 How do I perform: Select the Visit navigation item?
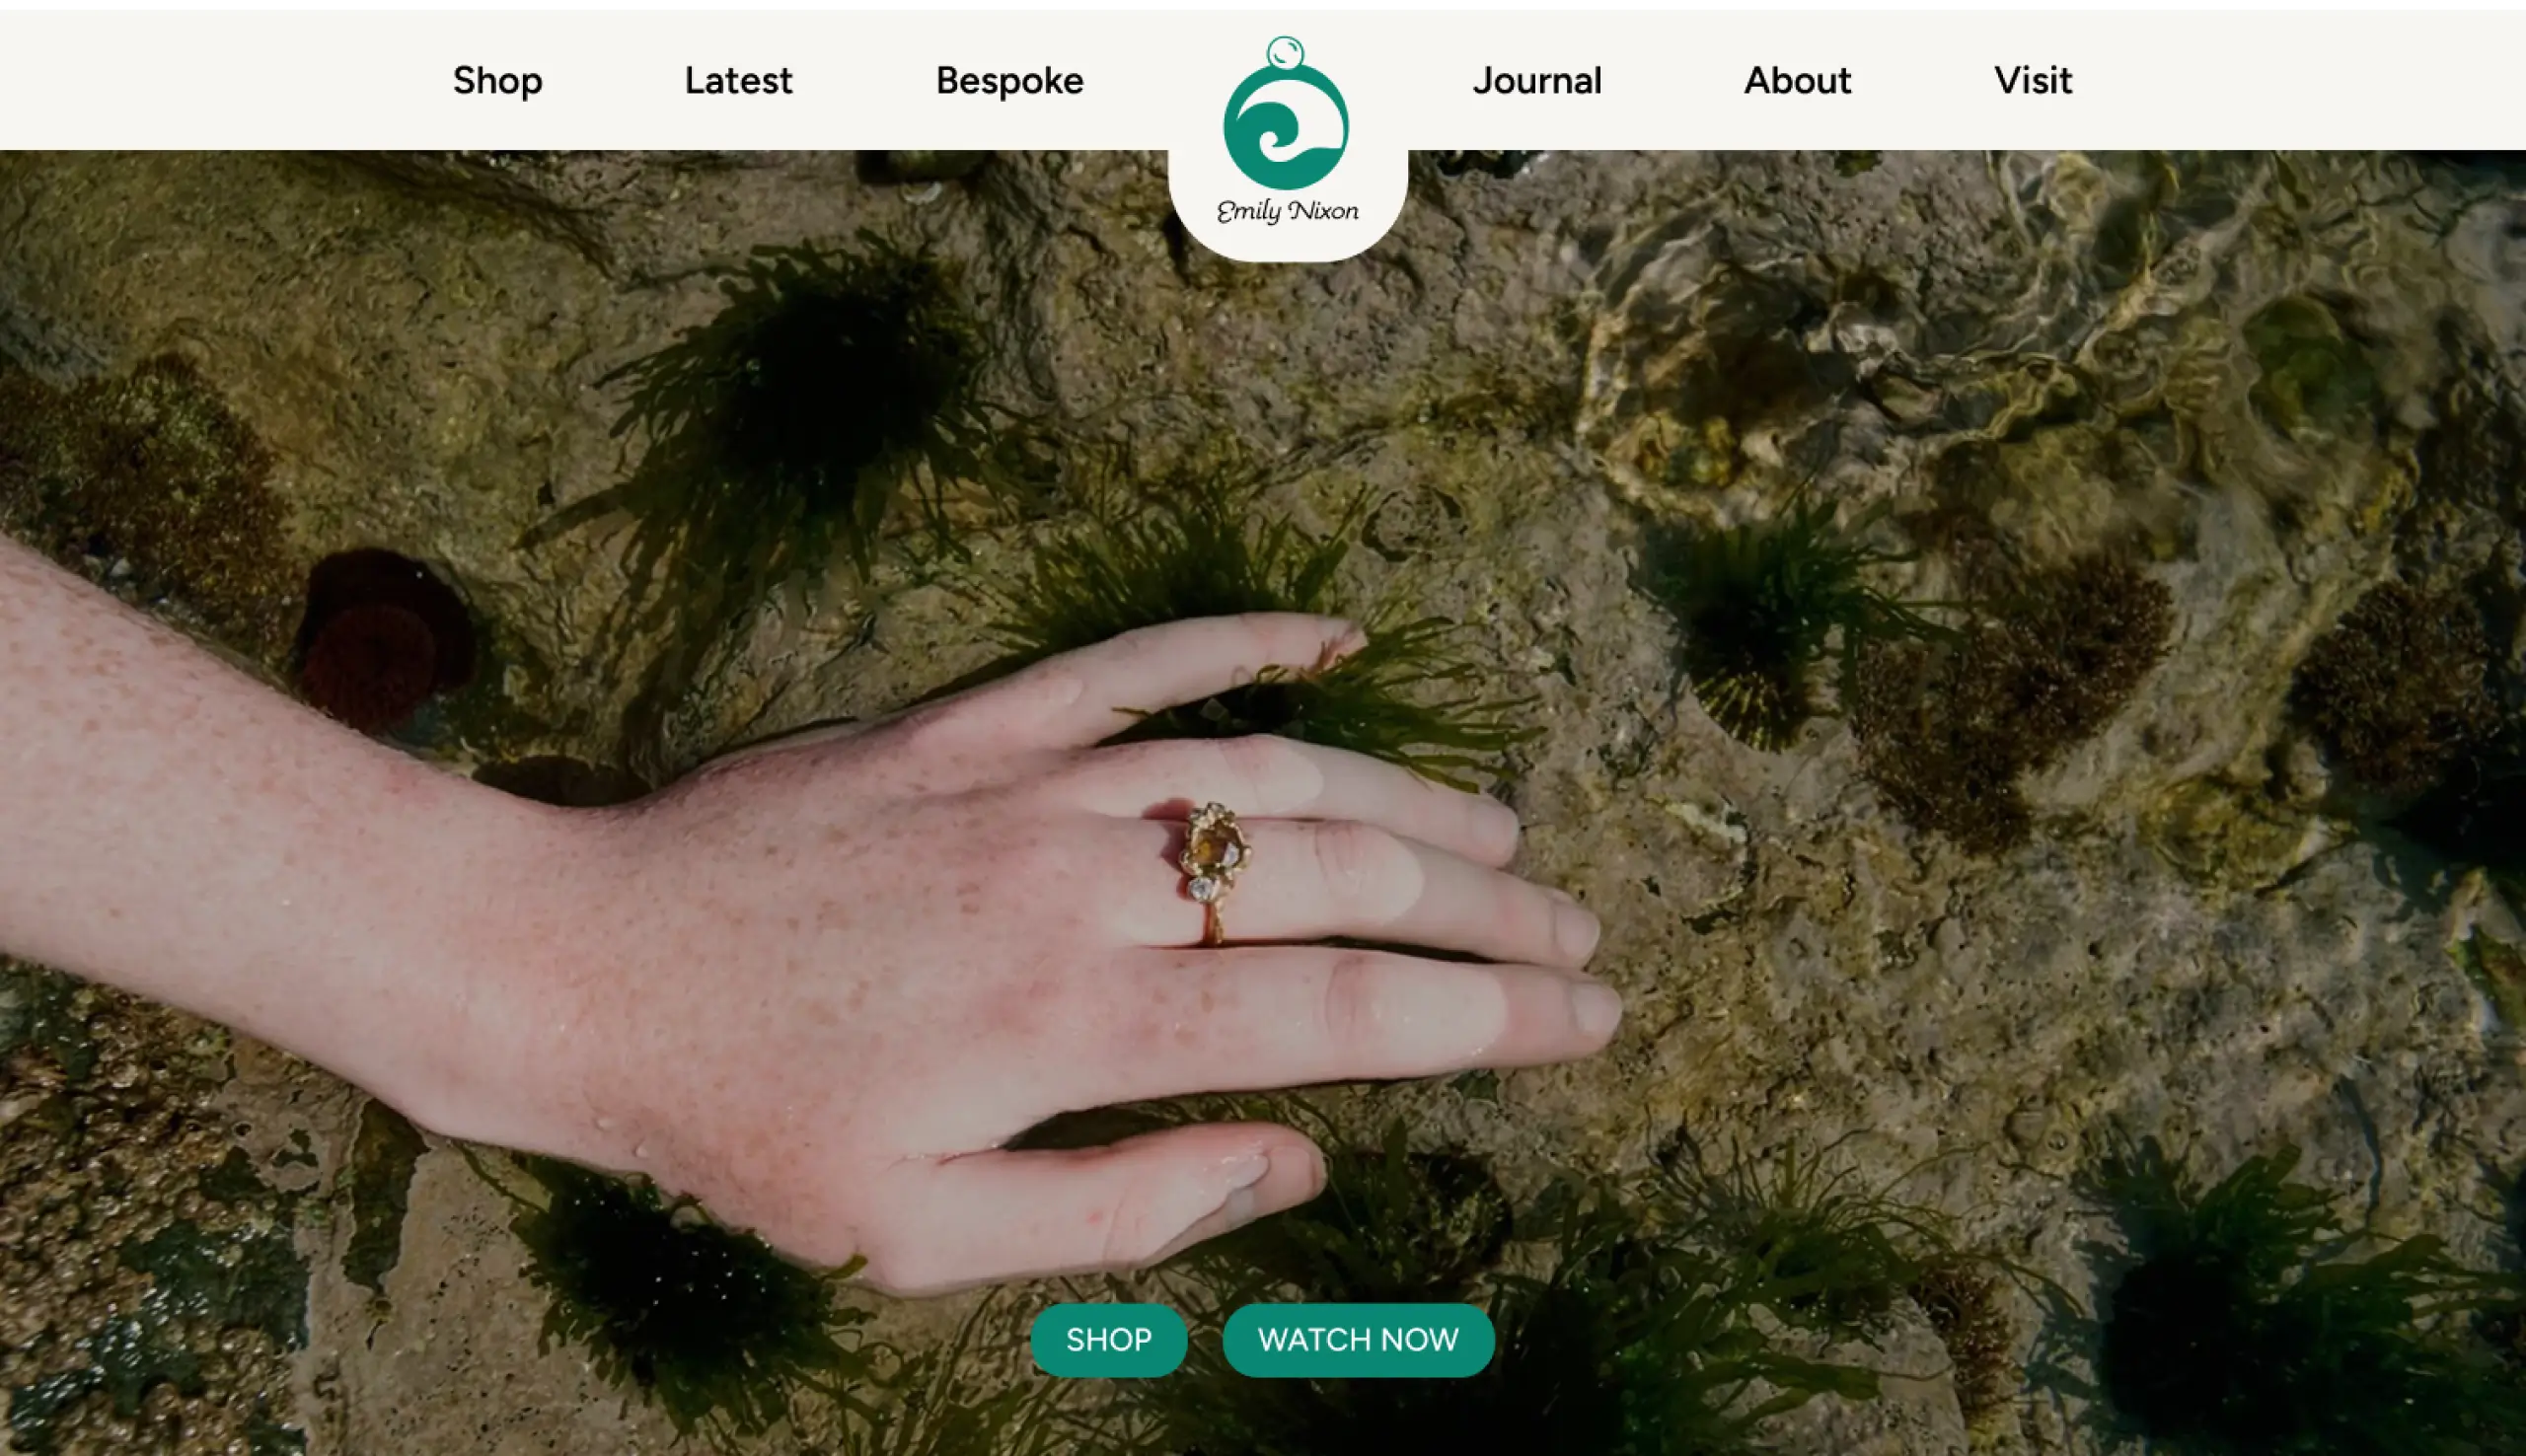coord(2032,80)
